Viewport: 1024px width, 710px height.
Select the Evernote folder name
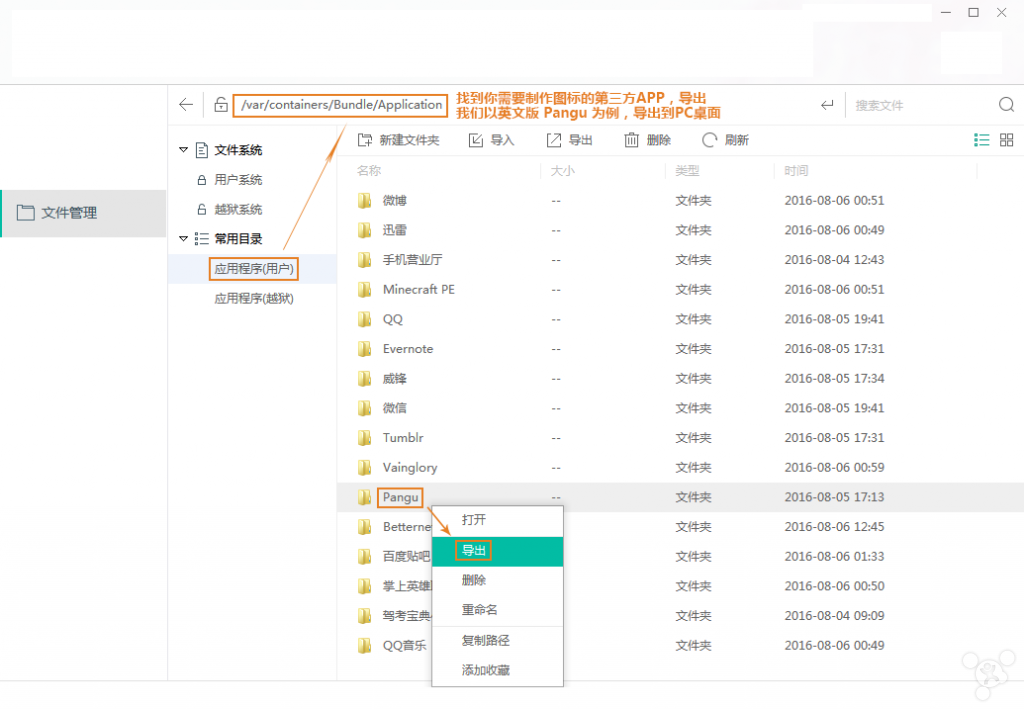pos(408,349)
